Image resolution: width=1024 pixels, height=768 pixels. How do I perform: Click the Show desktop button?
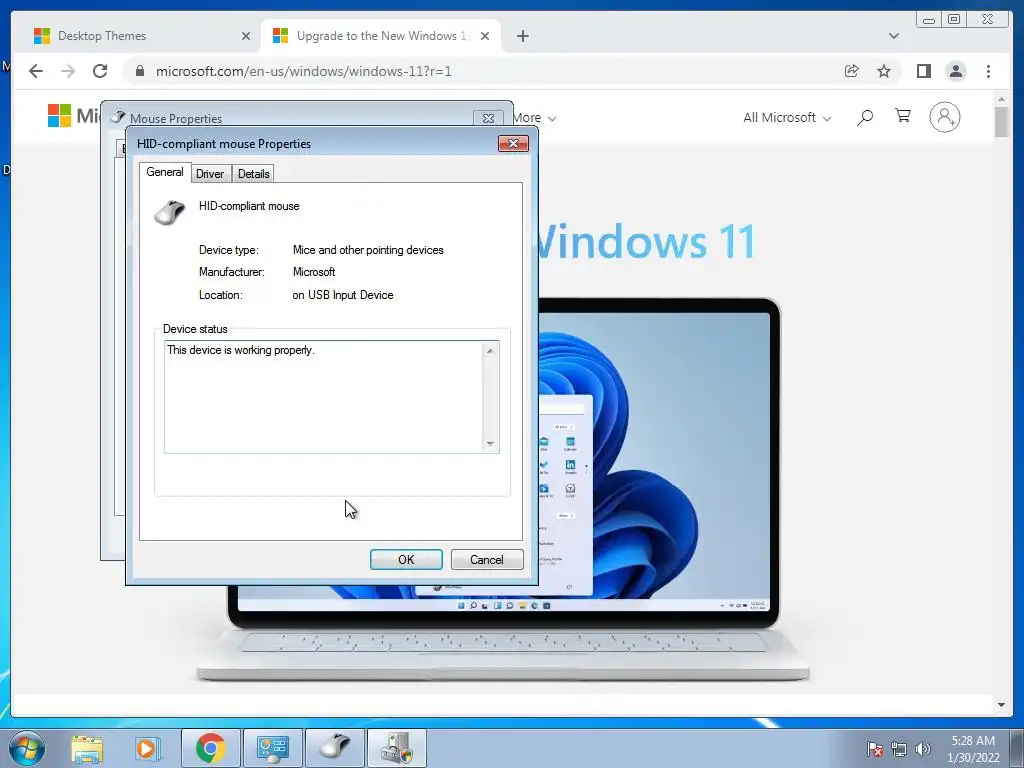(1017, 748)
